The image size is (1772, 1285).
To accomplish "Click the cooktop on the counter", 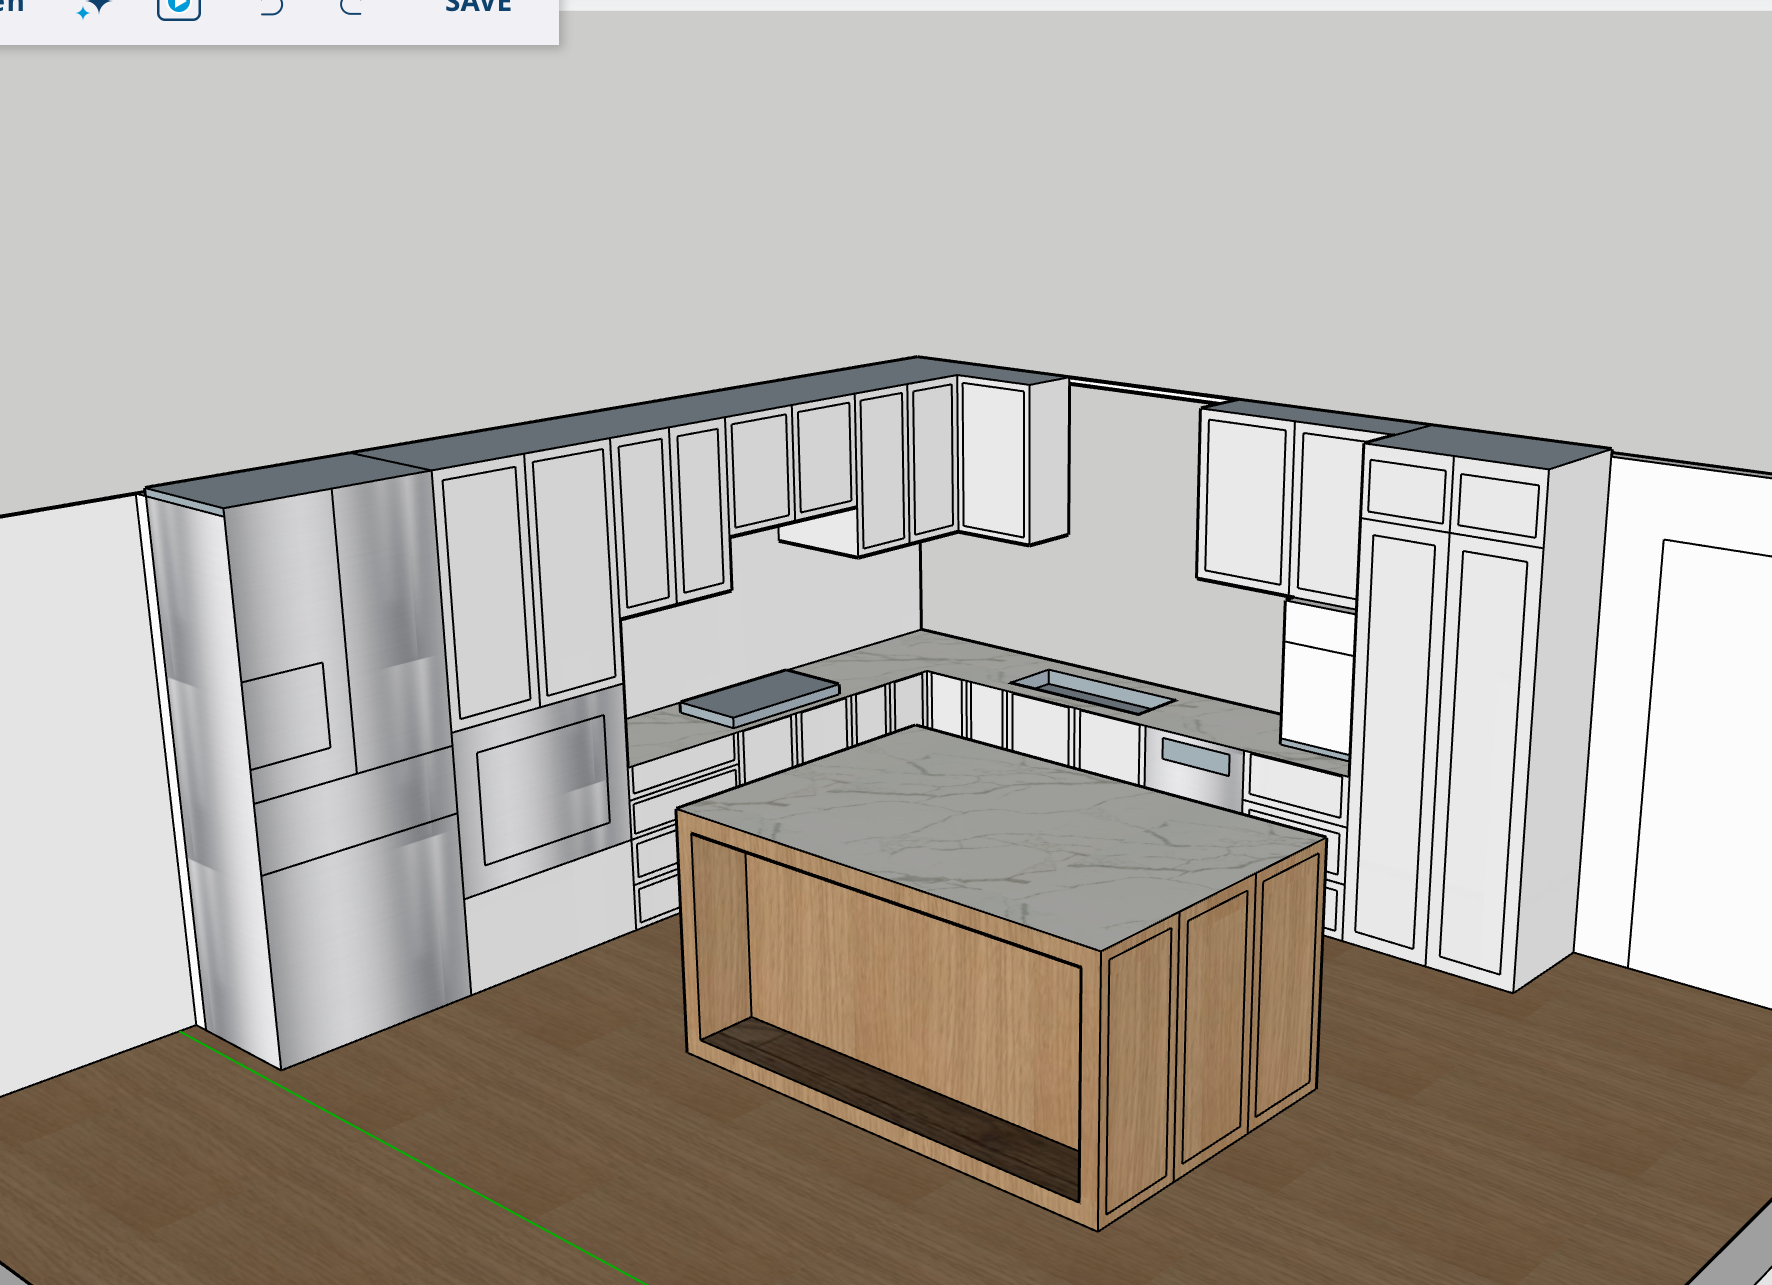I will point(760,695).
